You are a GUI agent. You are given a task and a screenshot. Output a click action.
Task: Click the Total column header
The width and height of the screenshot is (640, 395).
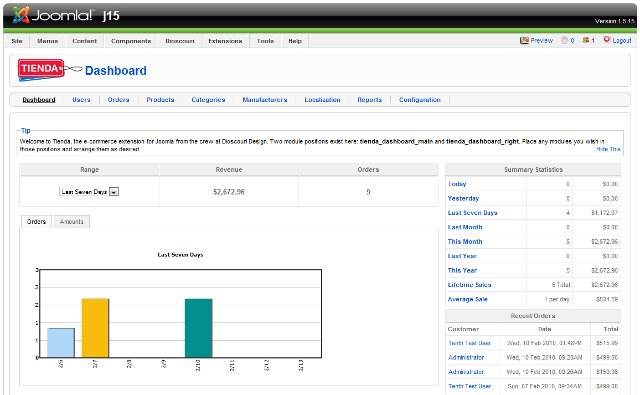click(611, 329)
